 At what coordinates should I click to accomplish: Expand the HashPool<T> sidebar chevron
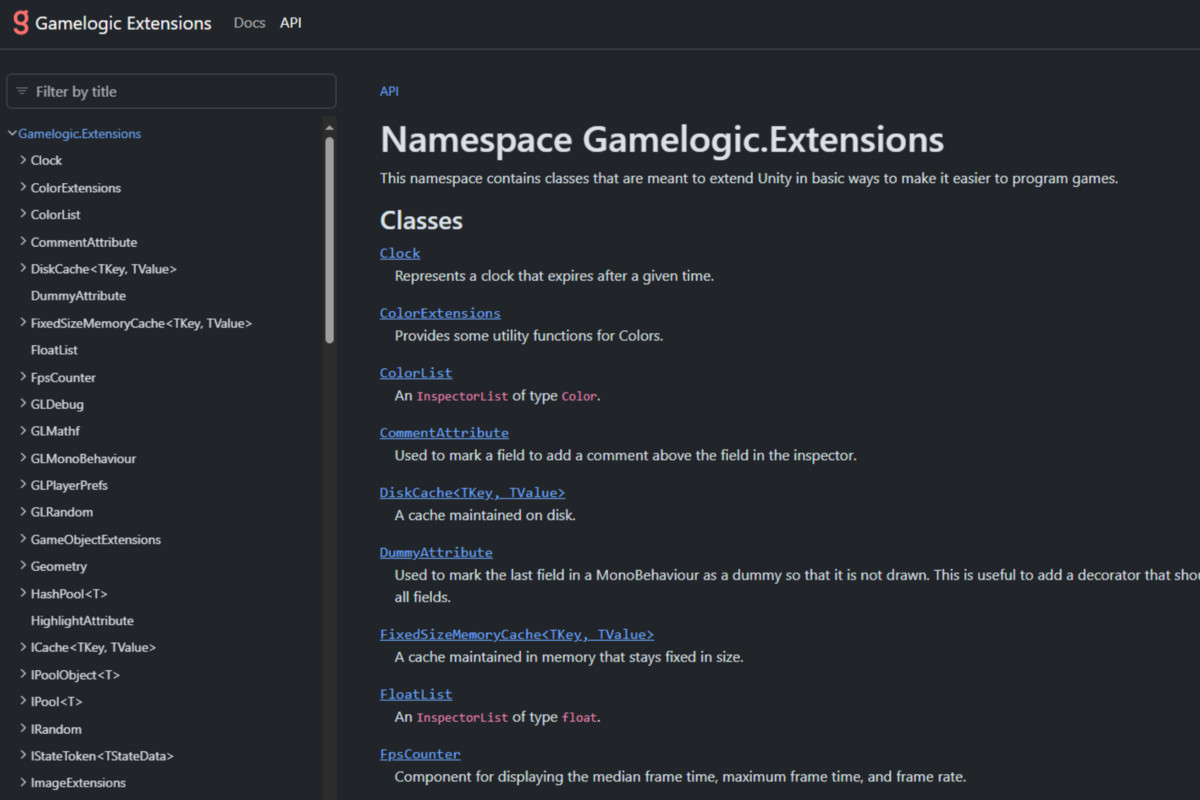coord(23,593)
